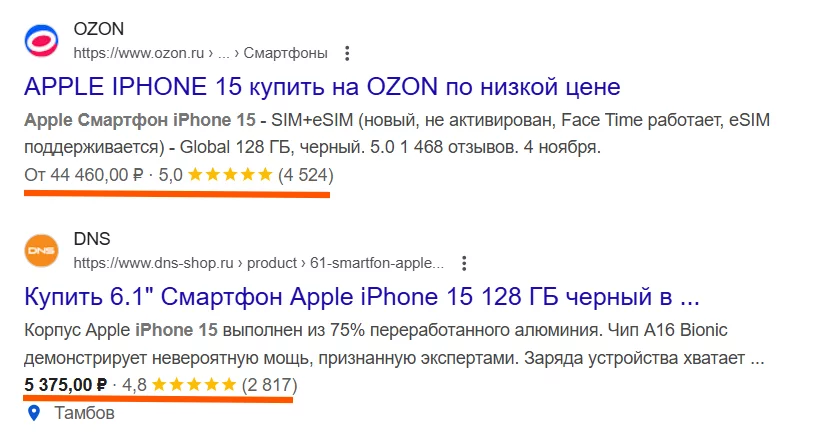This screenshot has height=436, width=820.
Task: Open 'APPLE IPHONE 15 купить на OZON' link
Action: [x=321, y=85]
